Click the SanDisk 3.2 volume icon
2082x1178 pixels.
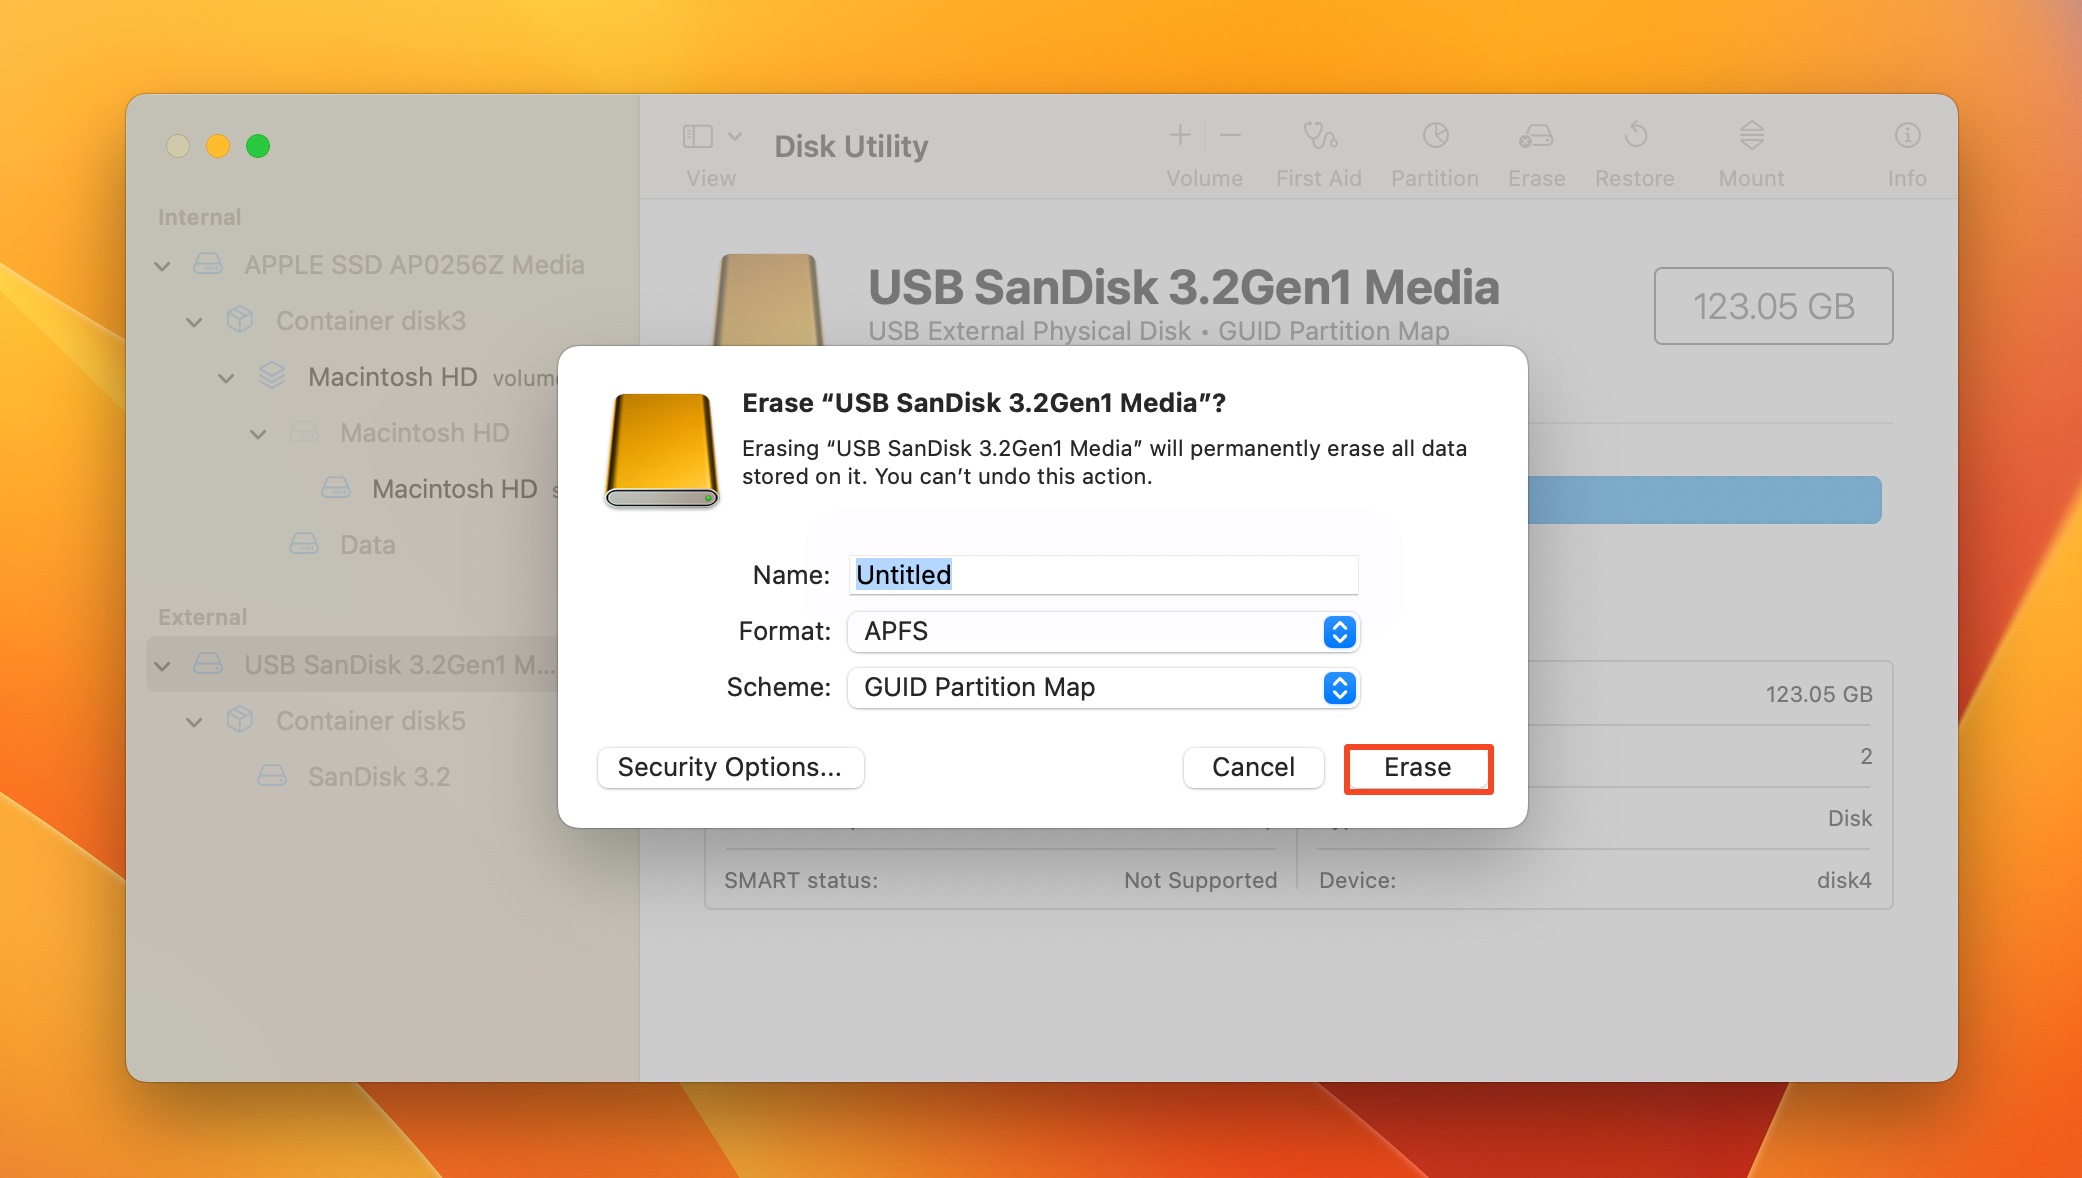[x=272, y=776]
